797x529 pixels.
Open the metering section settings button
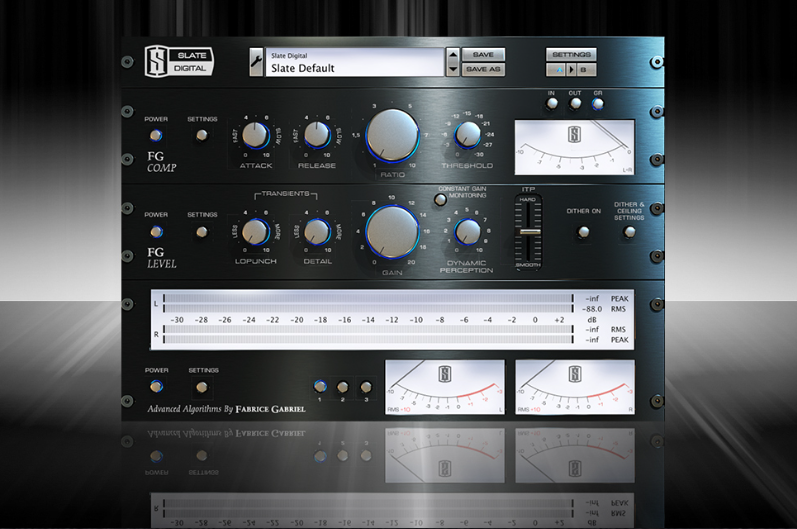tap(202, 387)
